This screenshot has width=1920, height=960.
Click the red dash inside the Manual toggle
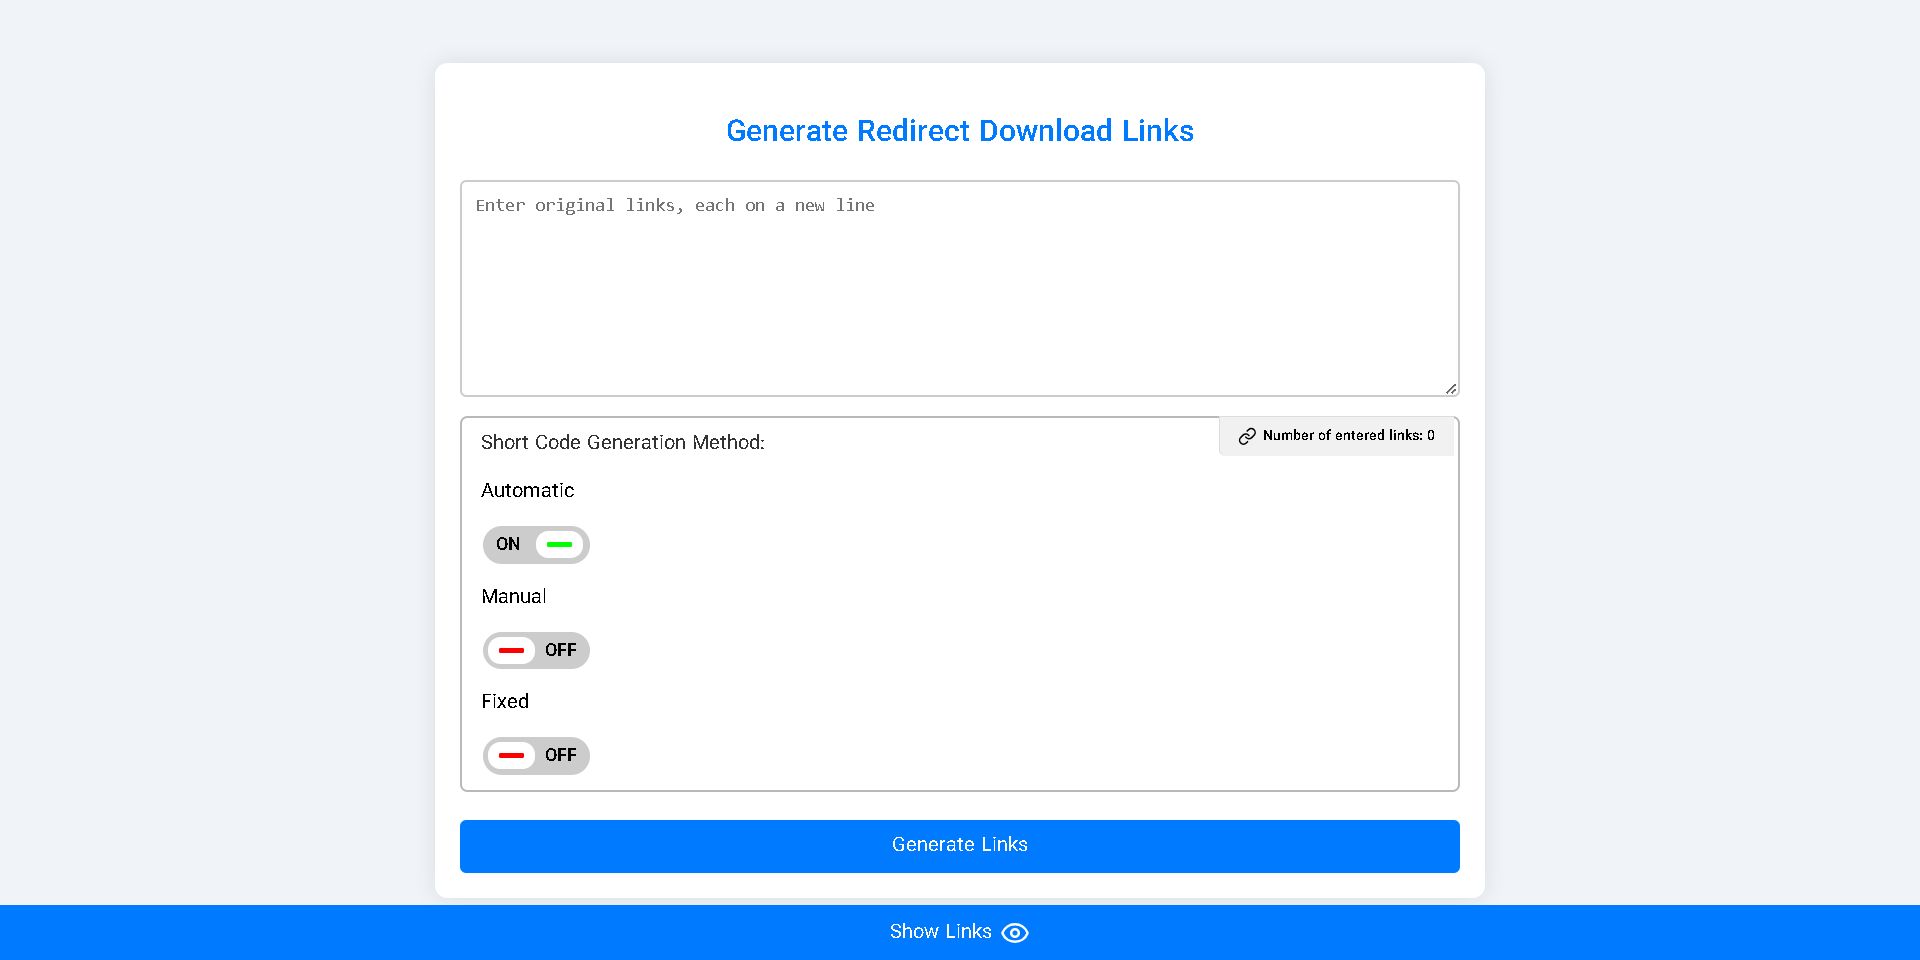513,650
